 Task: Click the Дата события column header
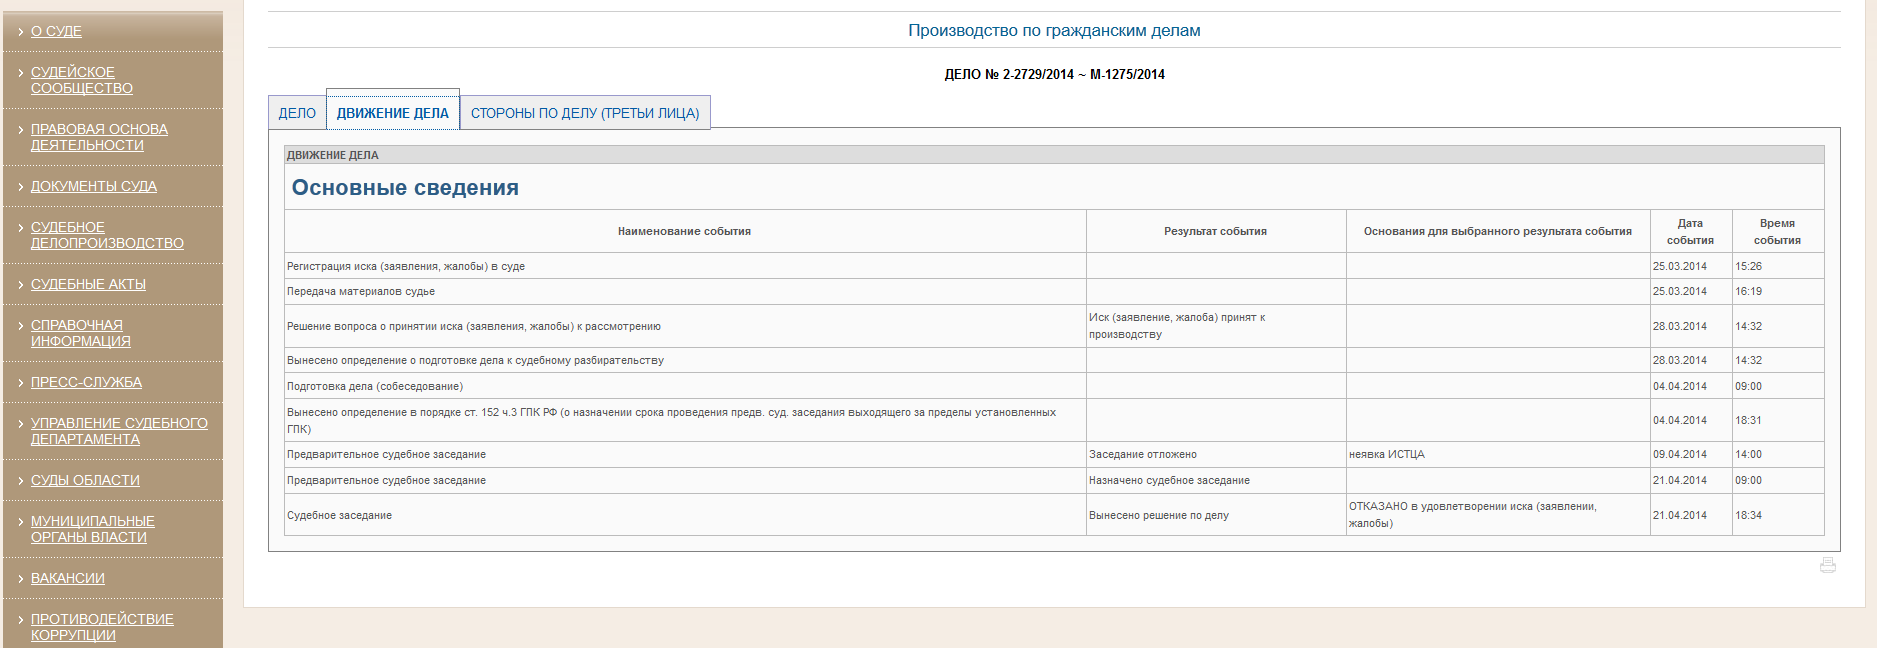coord(1690,231)
